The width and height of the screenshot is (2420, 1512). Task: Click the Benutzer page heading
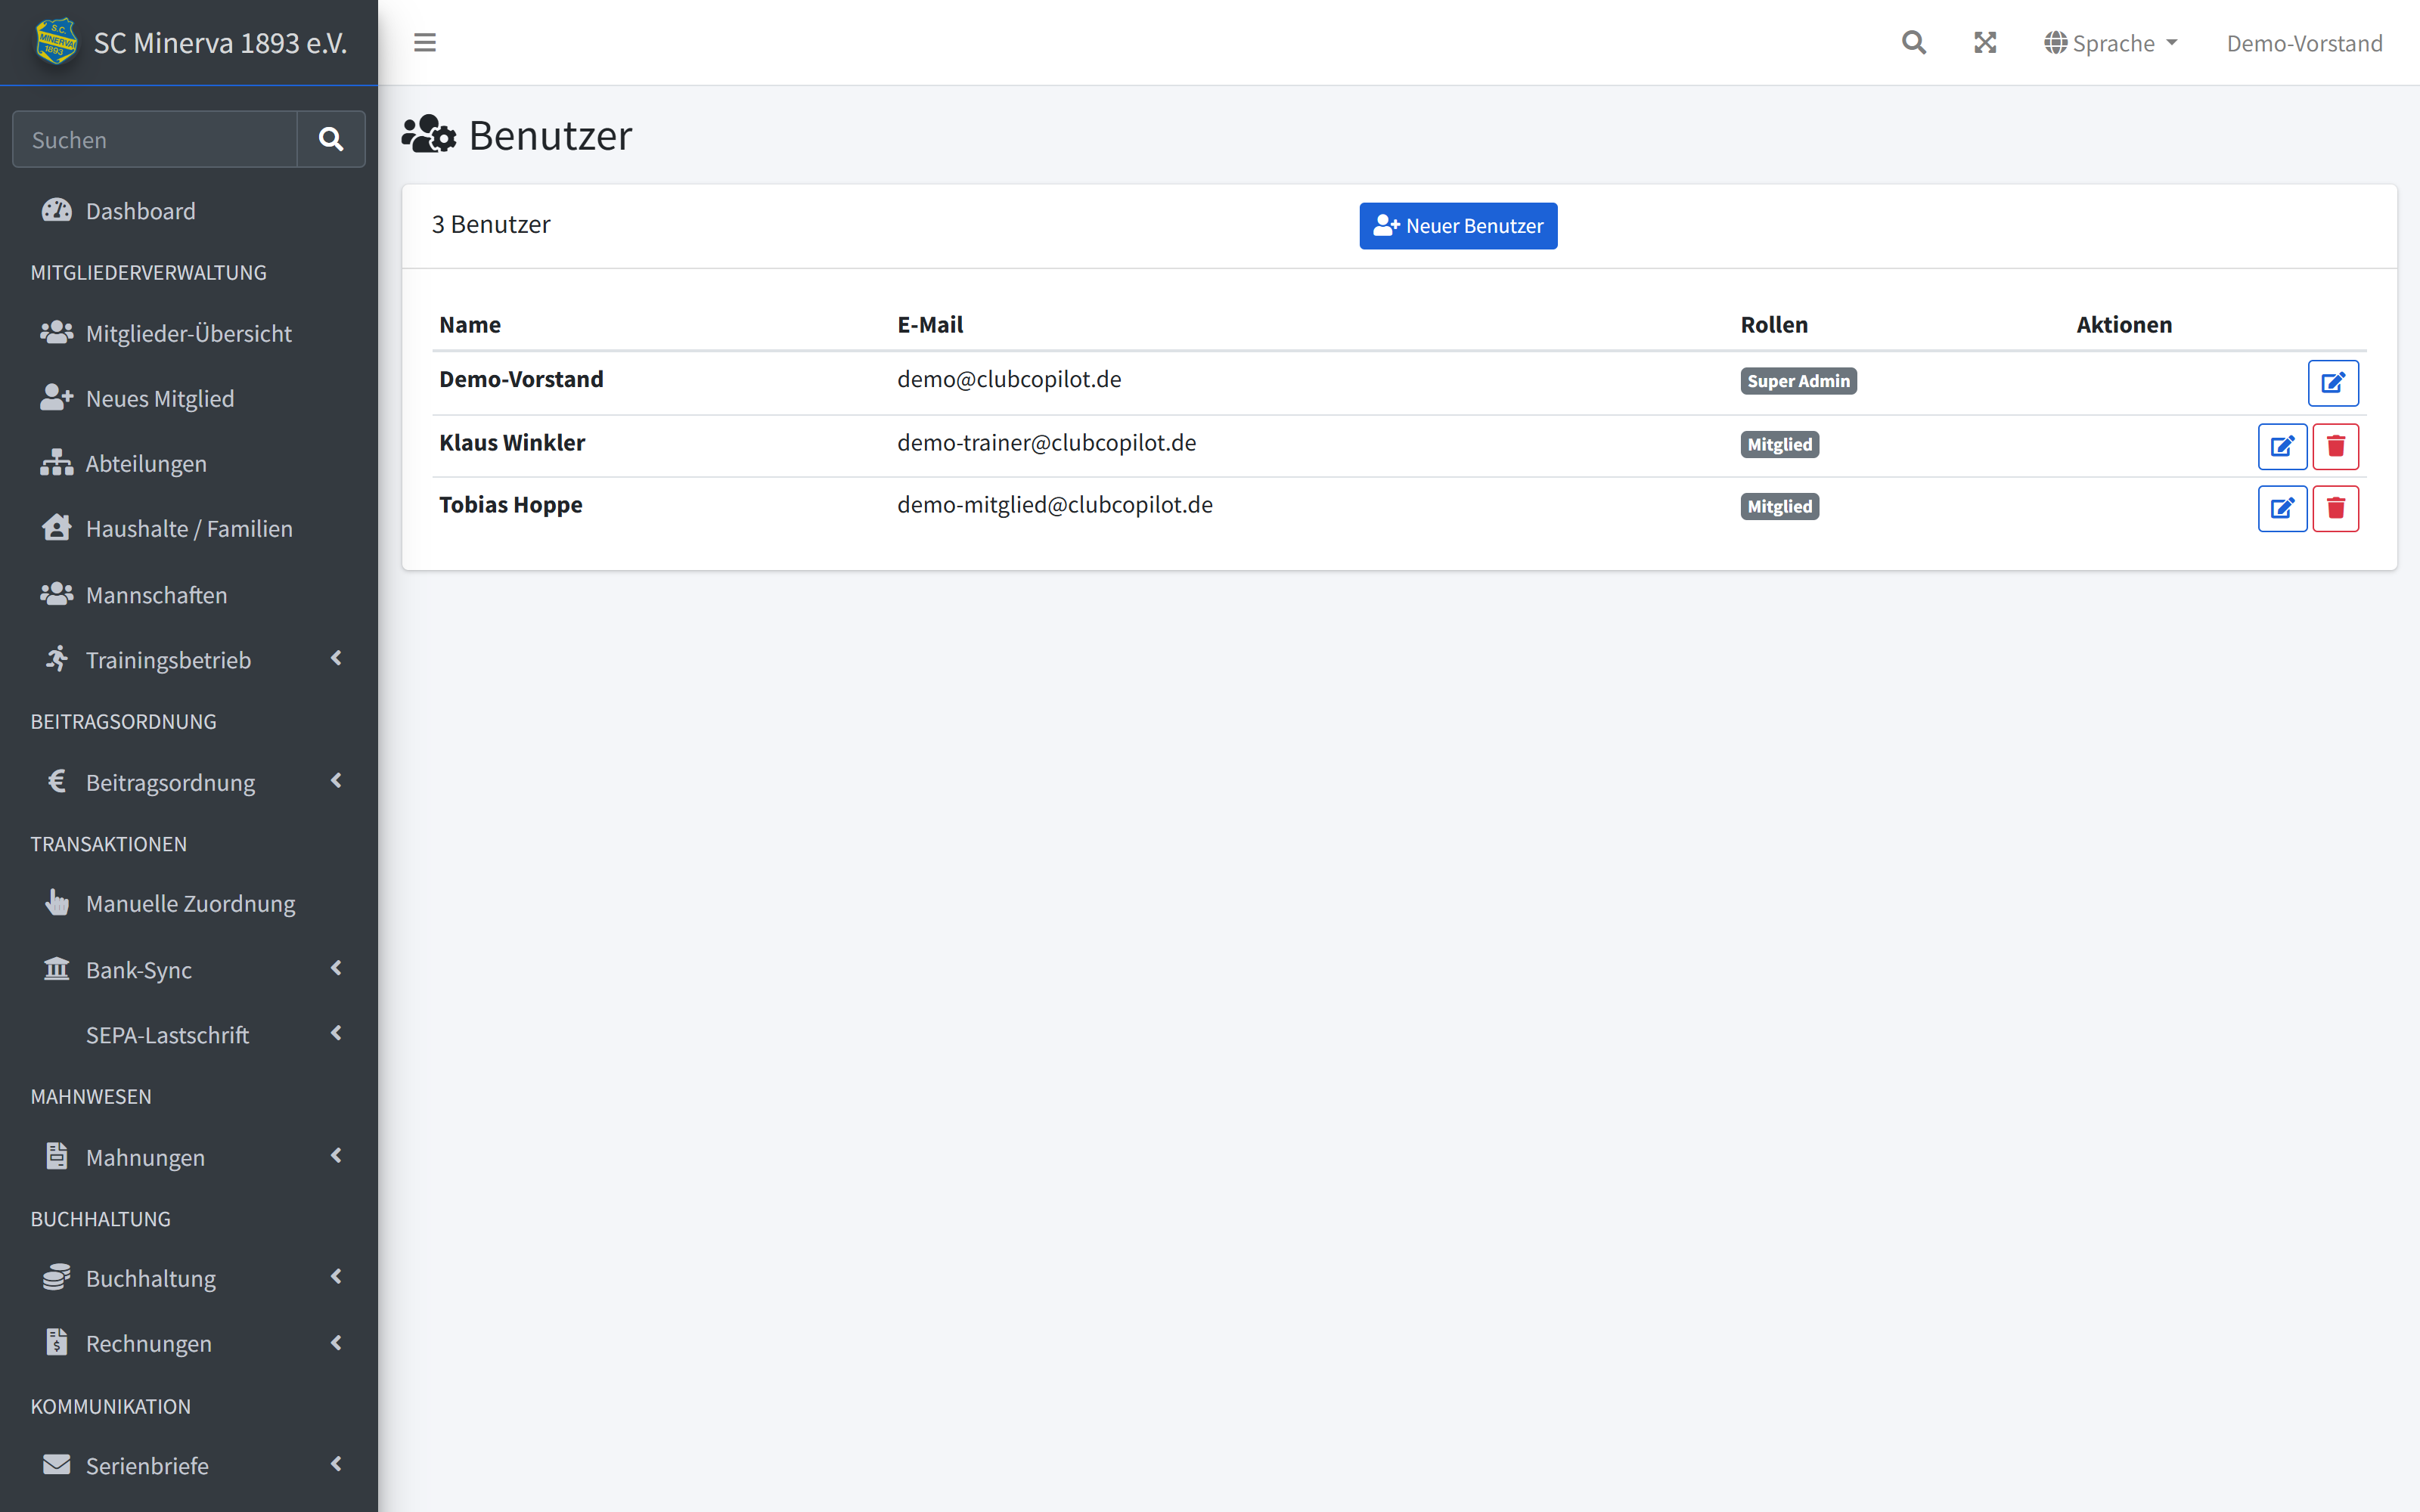click(550, 135)
